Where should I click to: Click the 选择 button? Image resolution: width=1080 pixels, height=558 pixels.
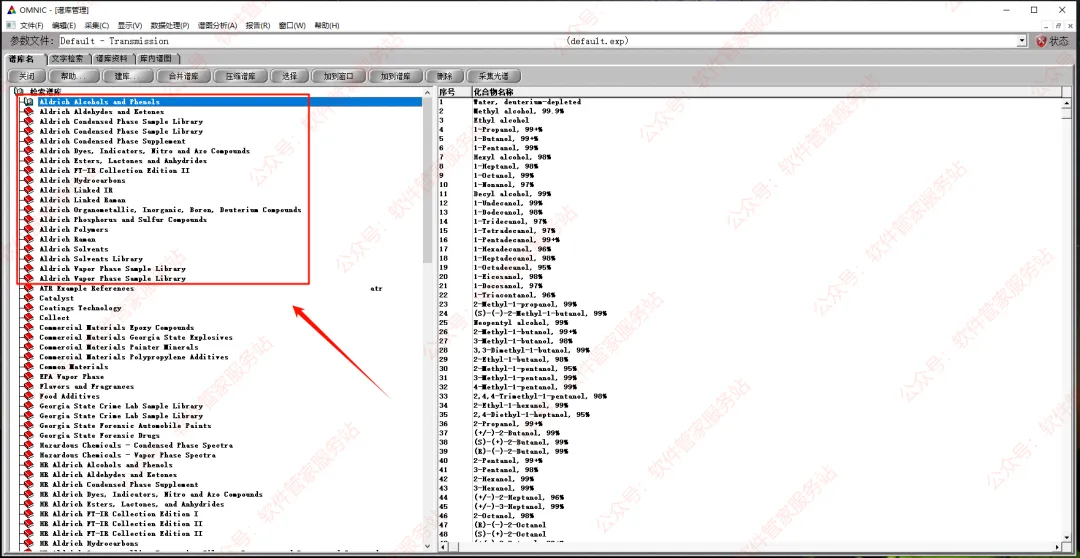click(x=289, y=76)
